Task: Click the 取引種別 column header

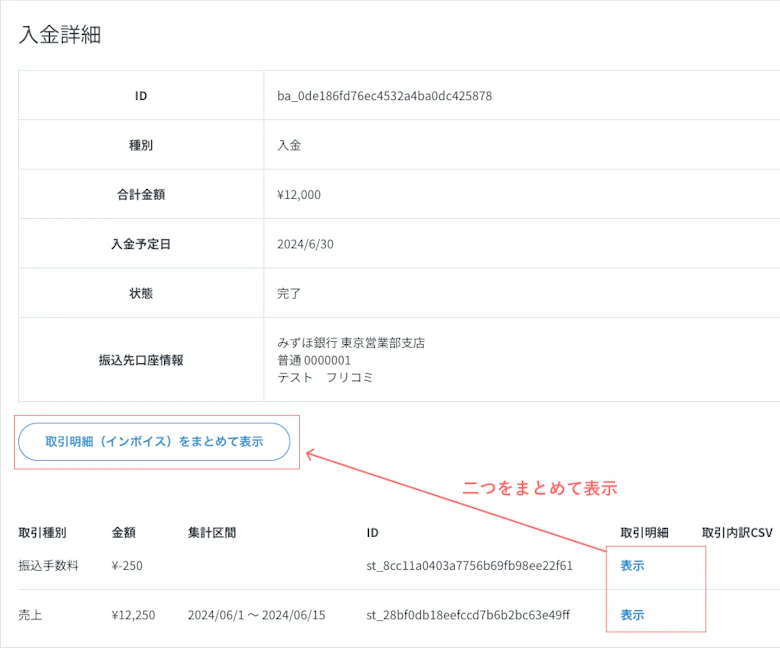Action: pyautogui.click(x=42, y=533)
